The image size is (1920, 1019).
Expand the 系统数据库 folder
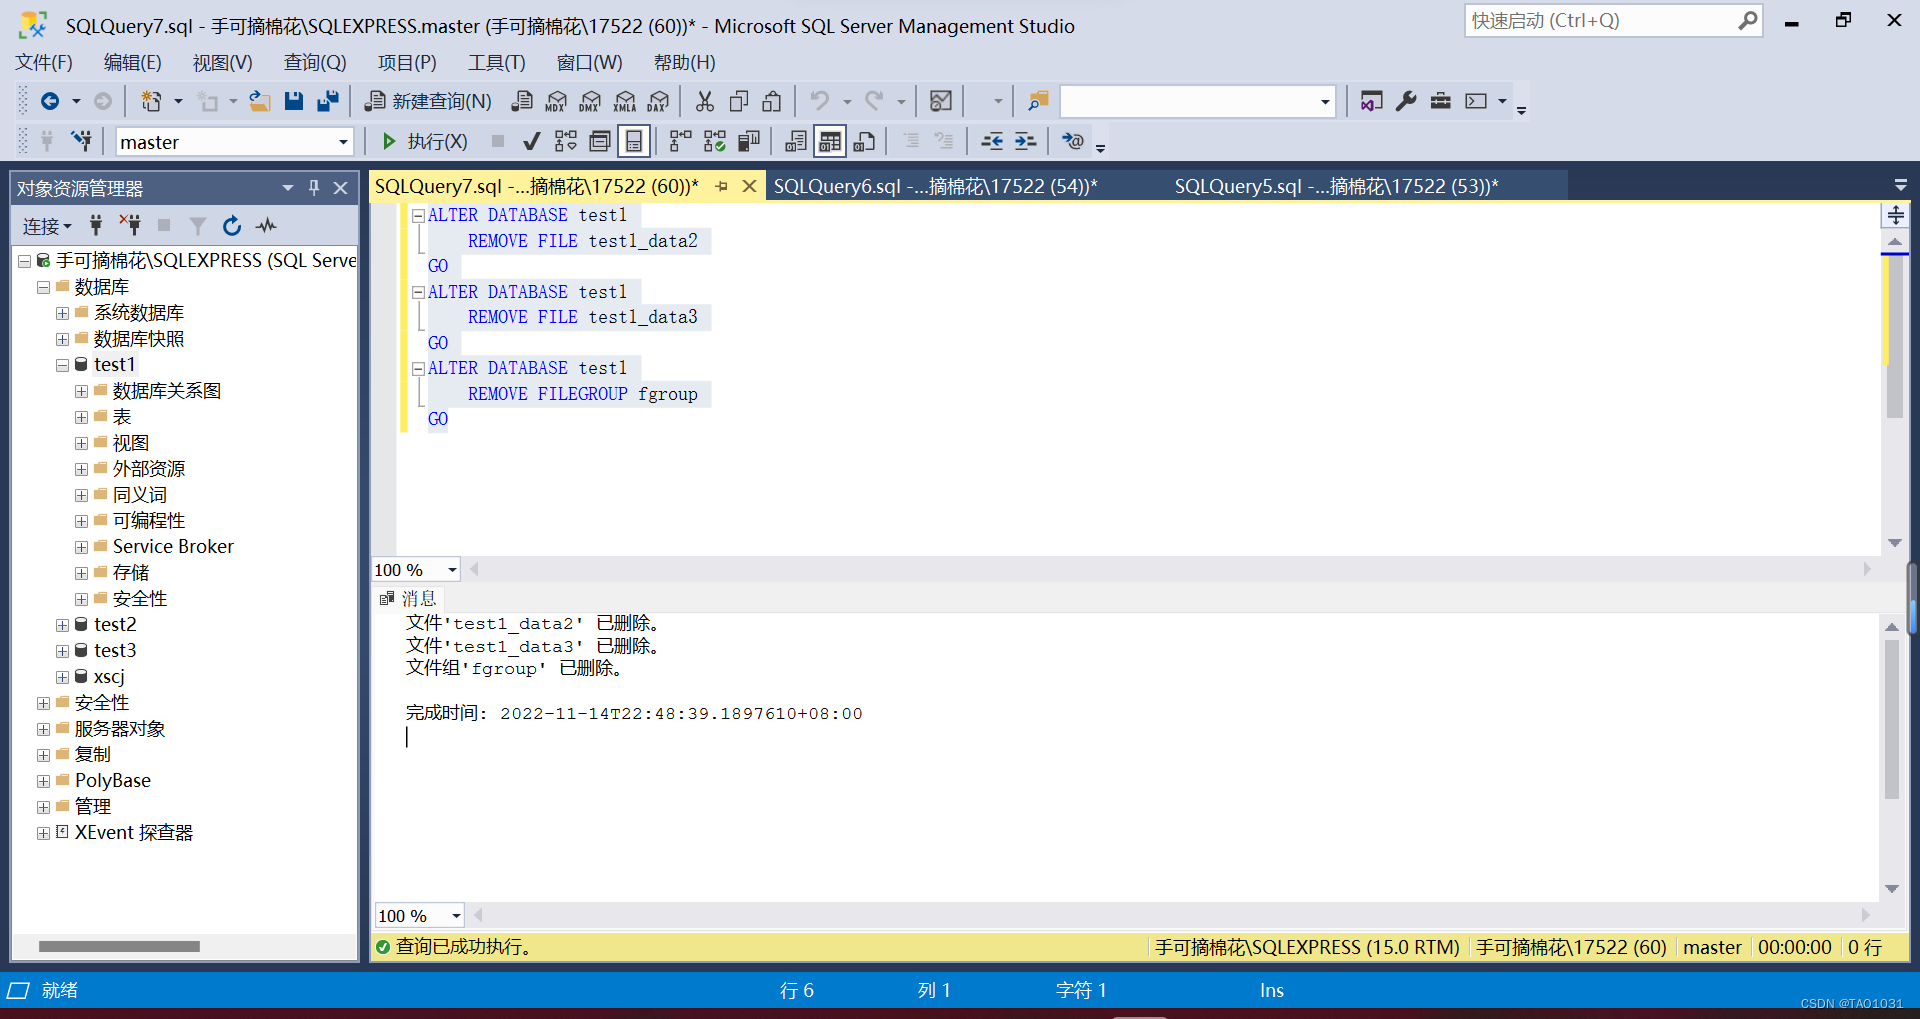tap(62, 313)
